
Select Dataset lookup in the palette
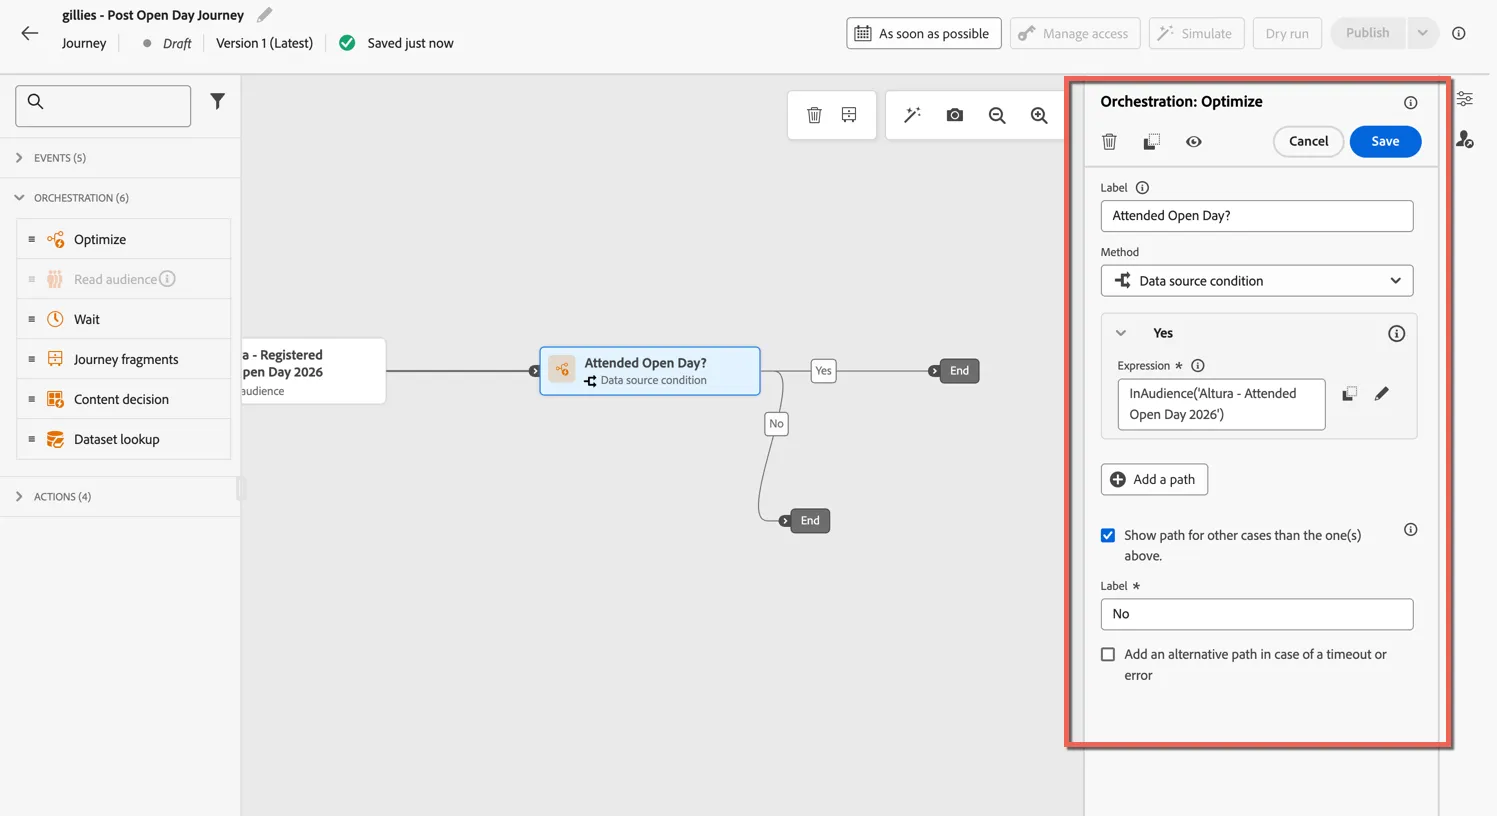[x=124, y=439]
